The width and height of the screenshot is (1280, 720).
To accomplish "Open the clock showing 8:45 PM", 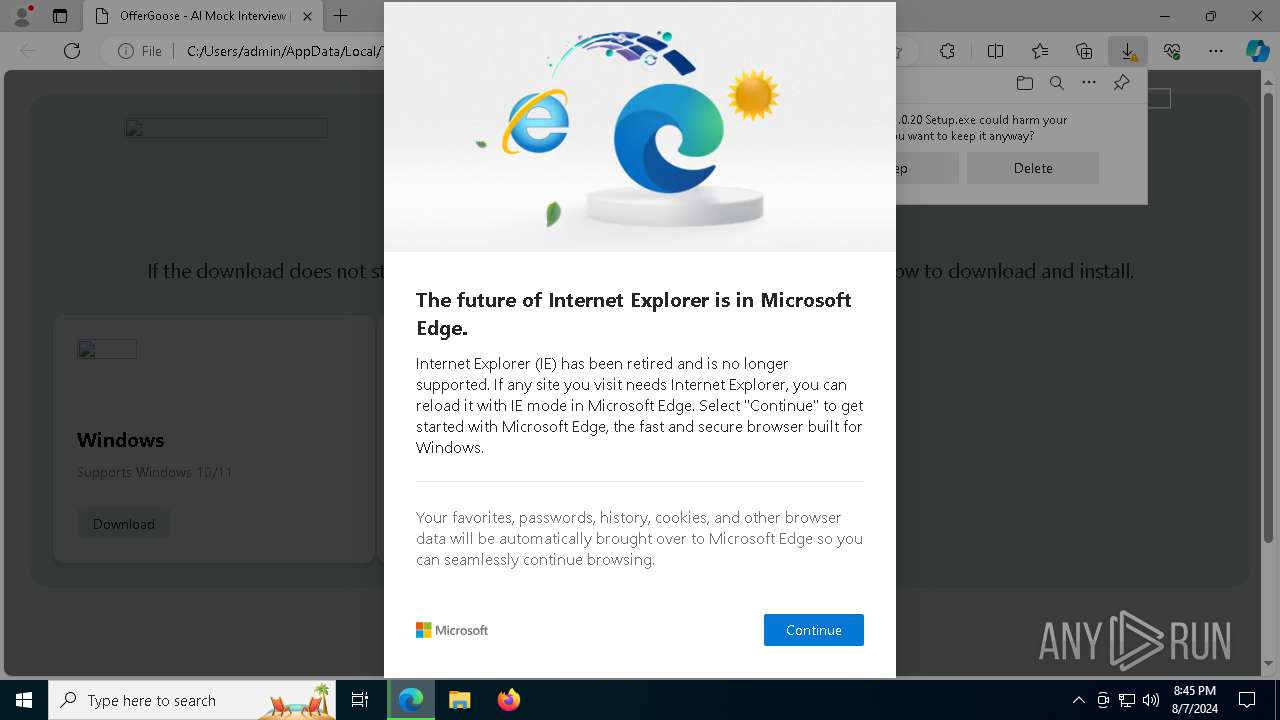I will pos(1194,700).
